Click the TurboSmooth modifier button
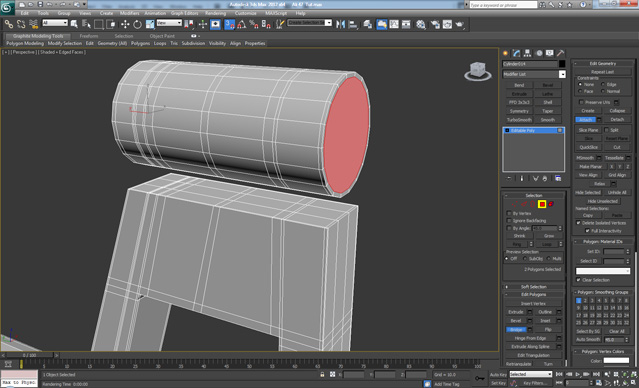Image resolution: width=639 pixels, height=388 pixels. (519, 120)
